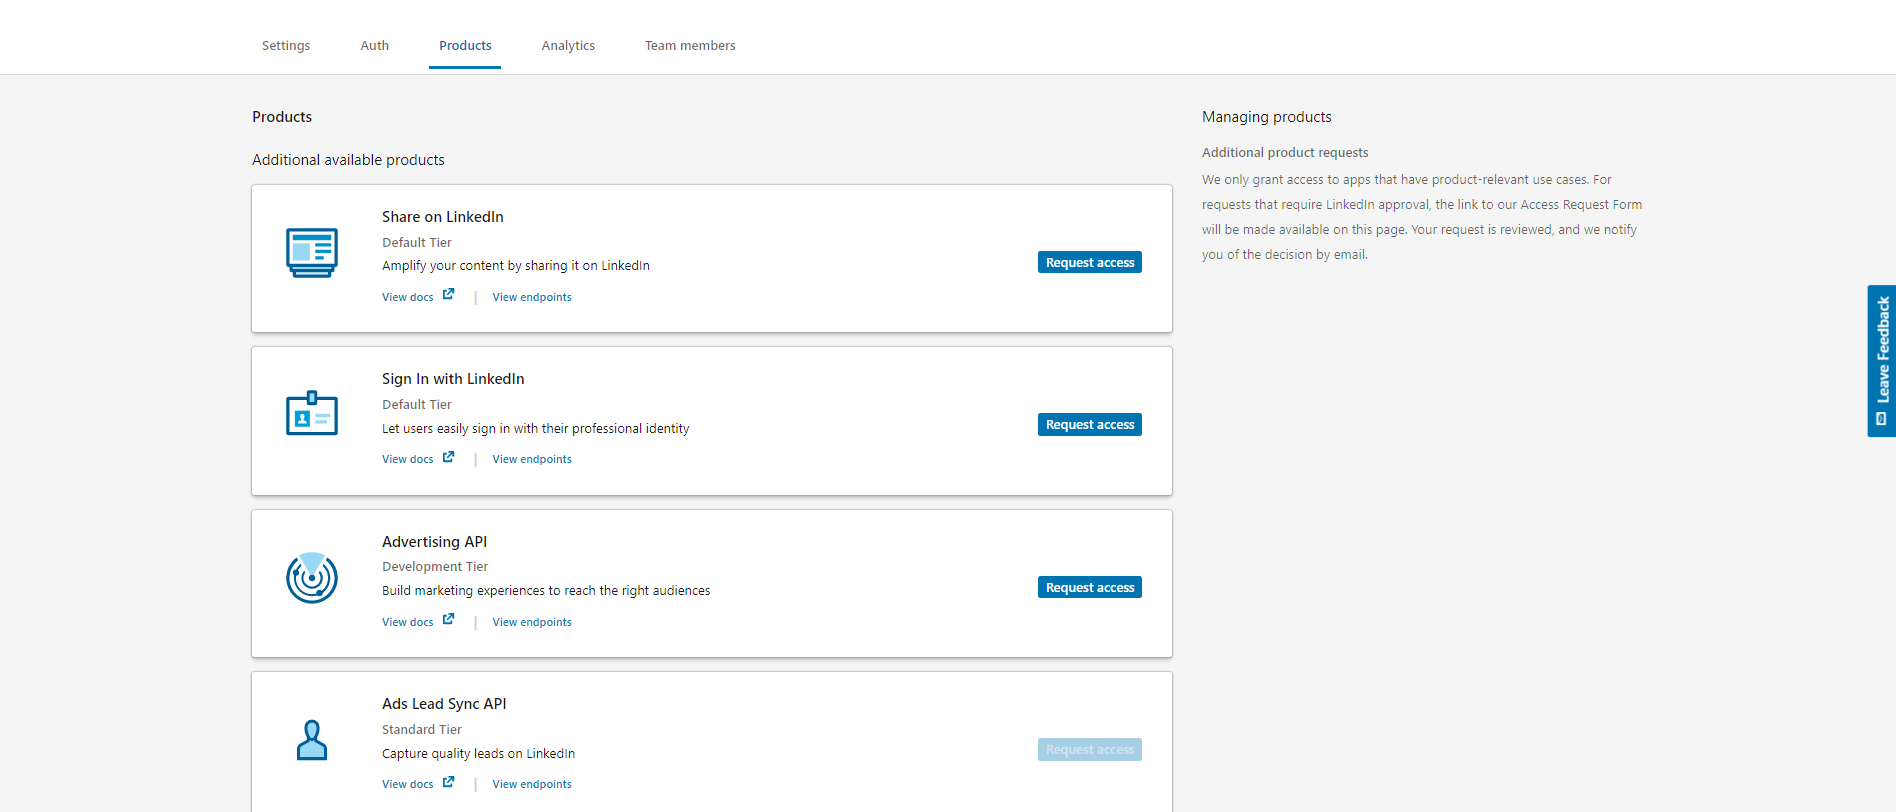Open external link icon for Sign In with LinkedIn docs
This screenshot has width=1896, height=812.
pos(448,458)
